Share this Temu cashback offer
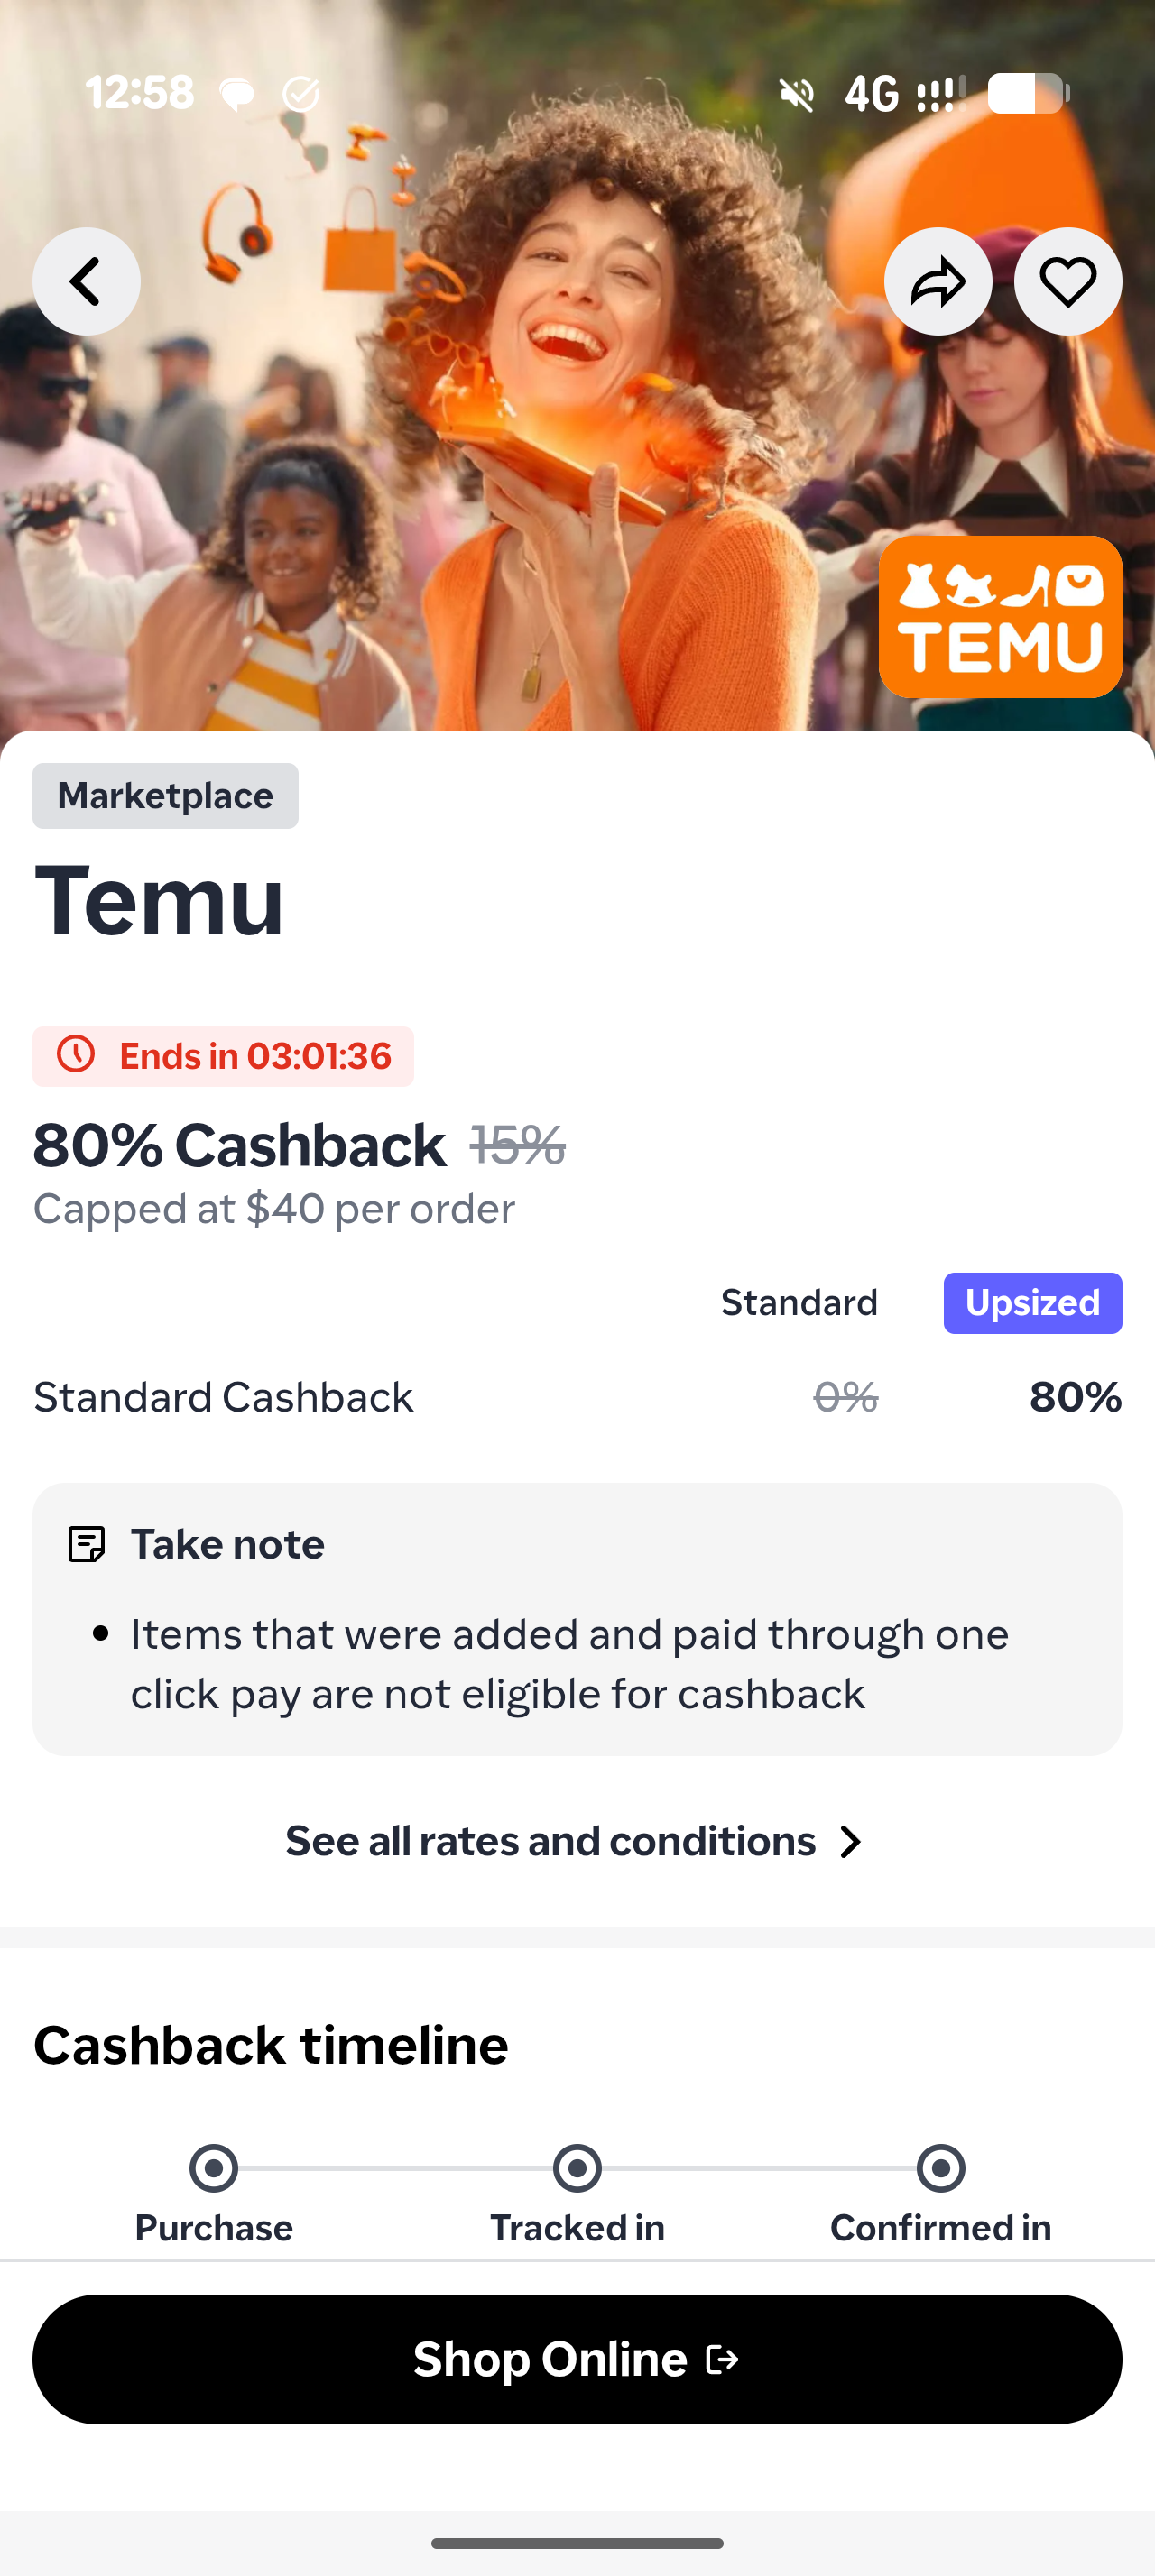This screenshot has width=1155, height=2576. [x=937, y=281]
